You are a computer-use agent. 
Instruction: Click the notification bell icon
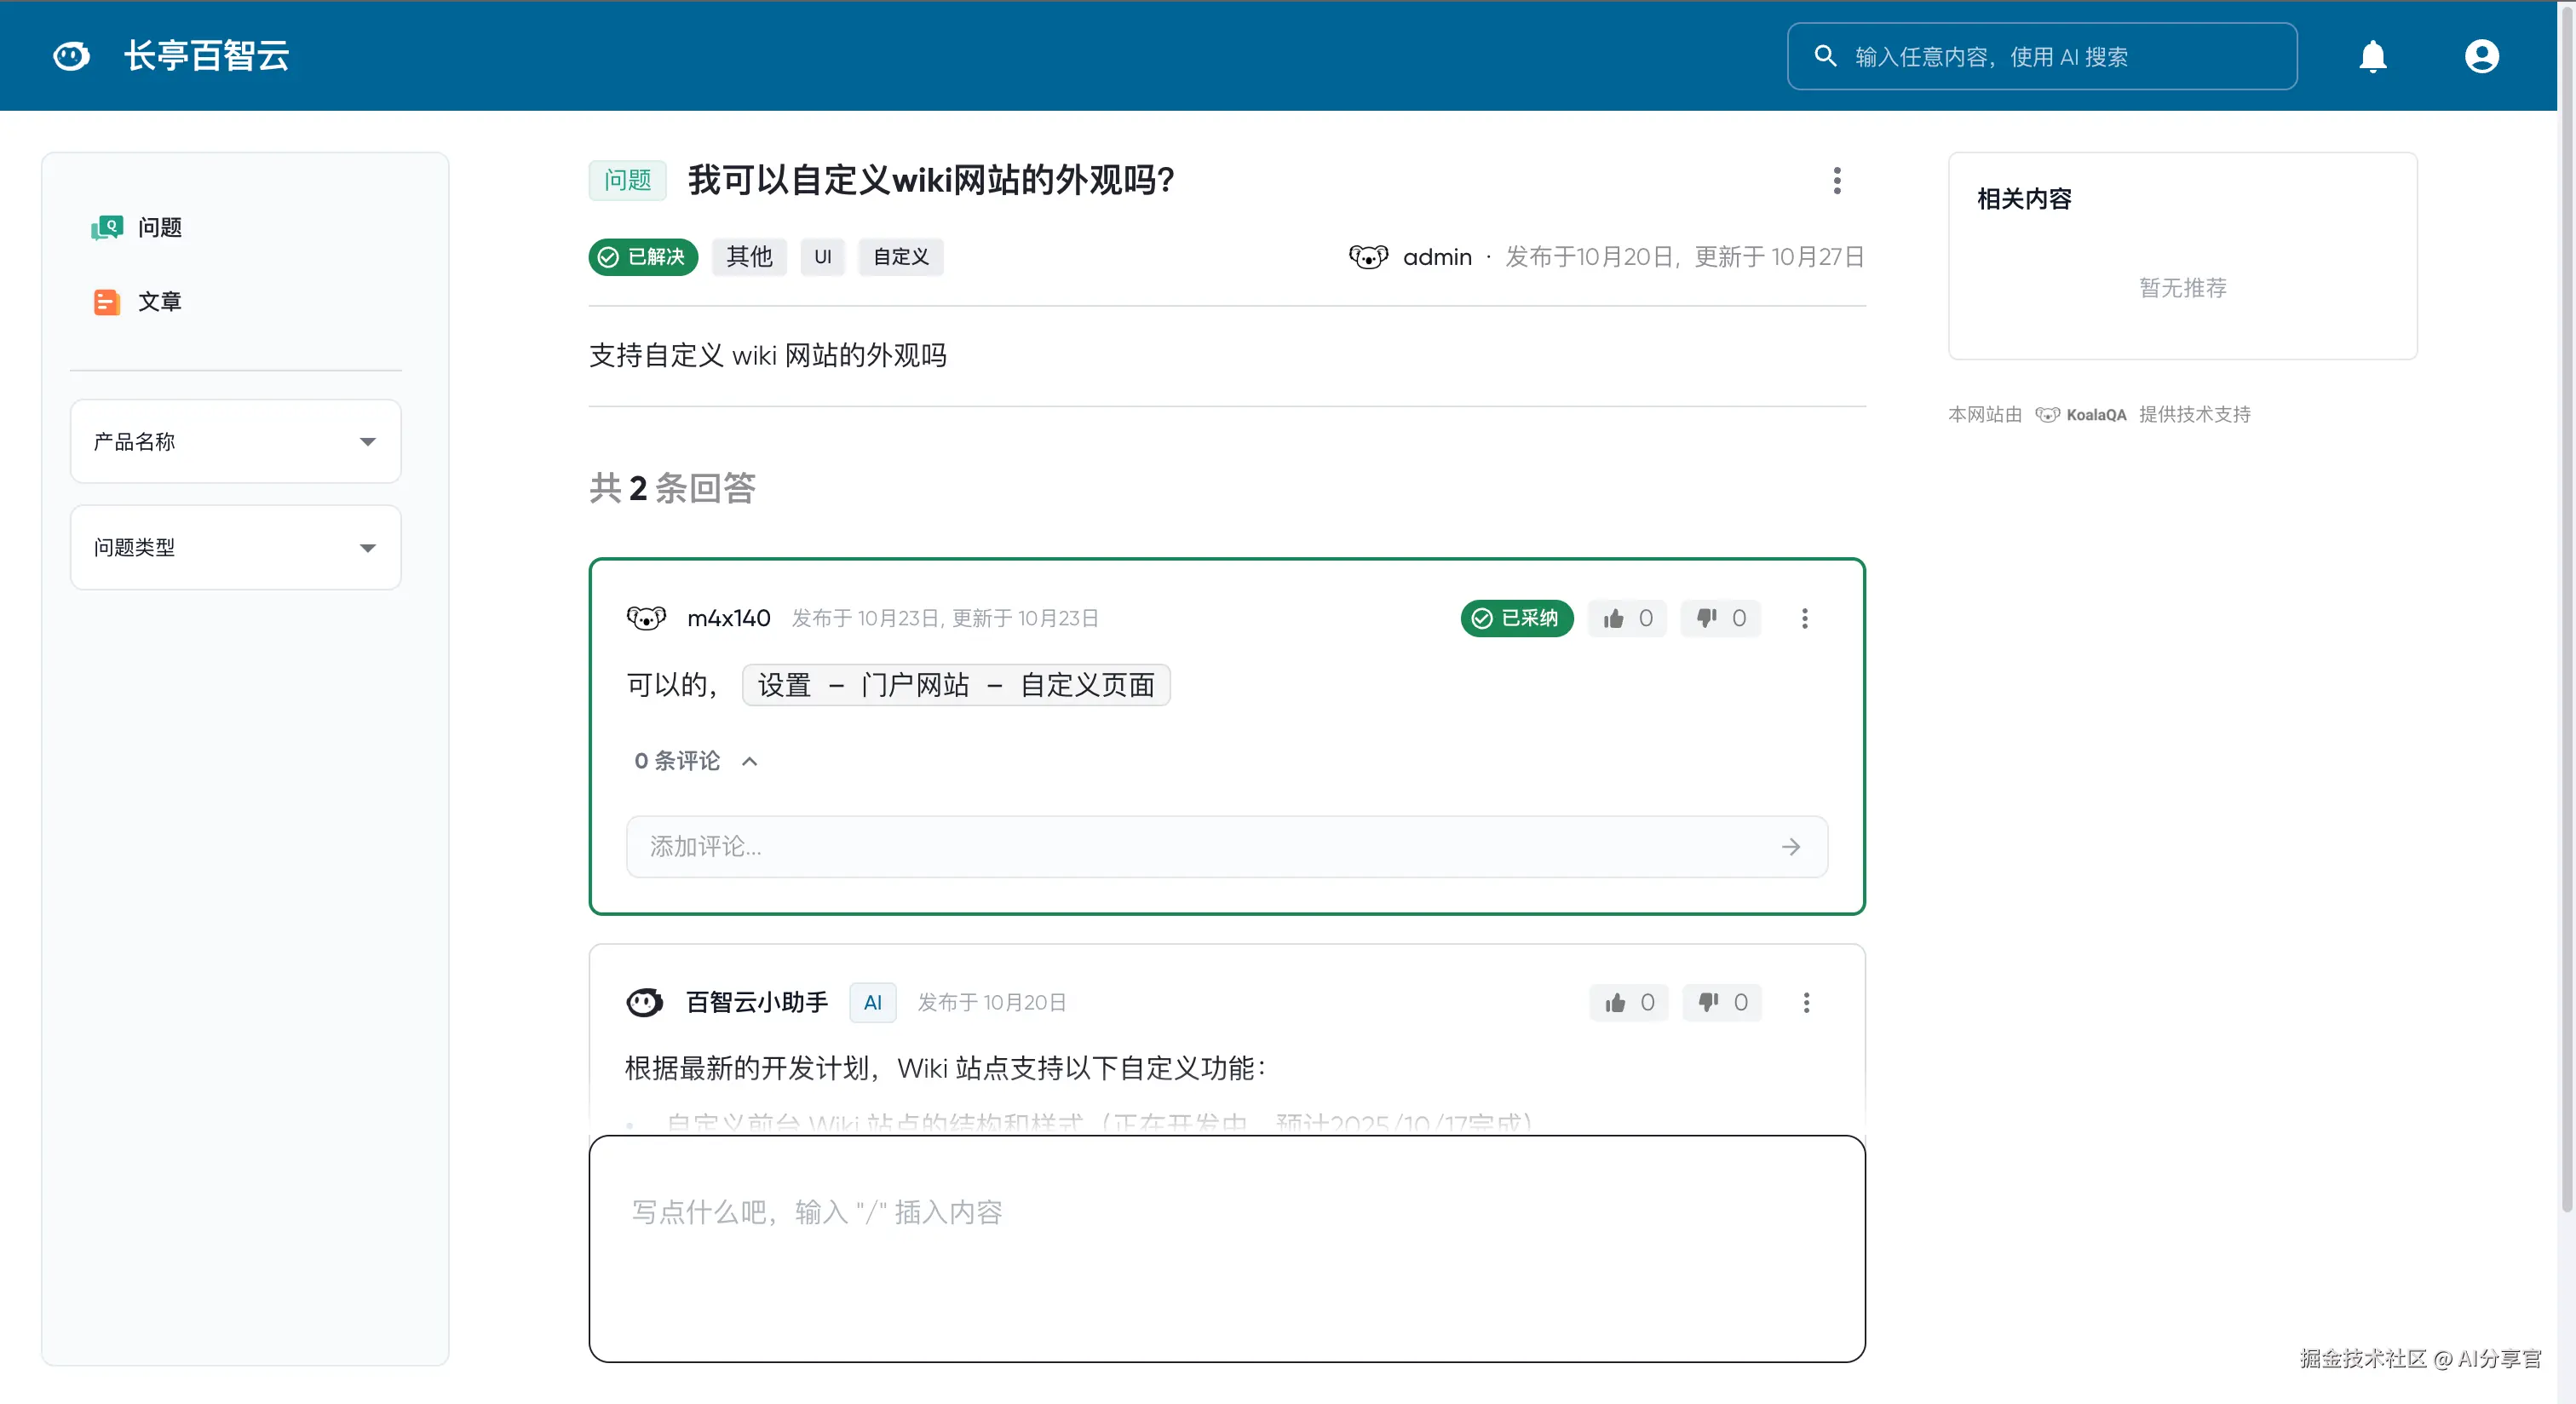point(2372,56)
